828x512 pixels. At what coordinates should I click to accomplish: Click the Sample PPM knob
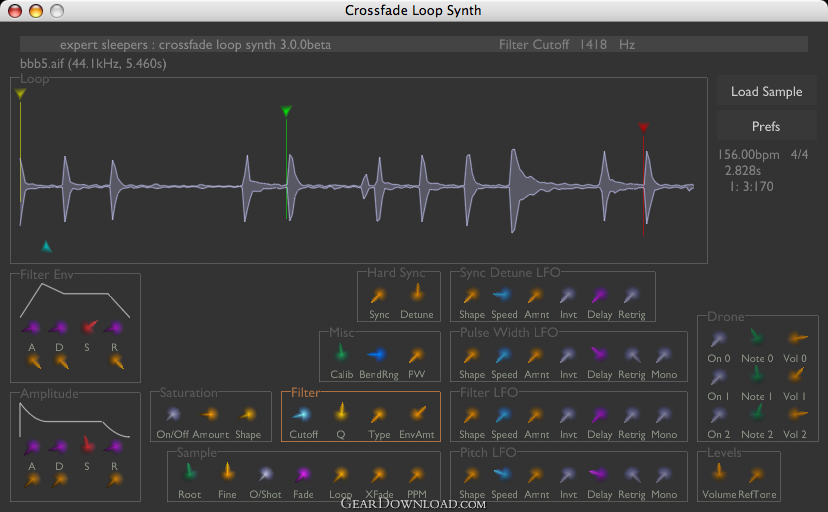[x=416, y=475]
